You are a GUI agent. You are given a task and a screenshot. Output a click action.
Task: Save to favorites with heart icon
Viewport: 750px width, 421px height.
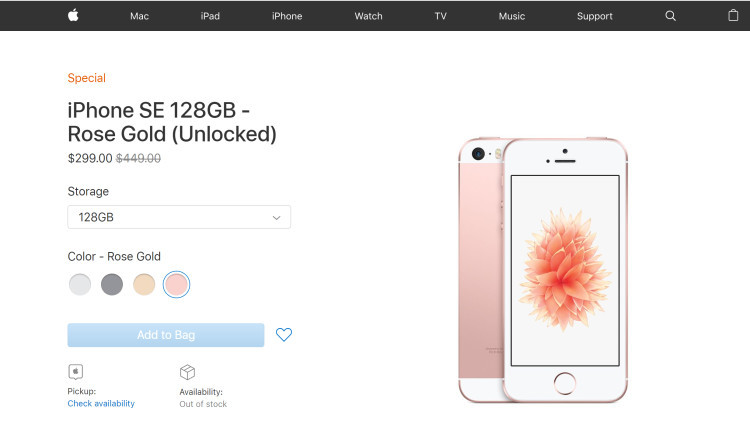(x=284, y=334)
